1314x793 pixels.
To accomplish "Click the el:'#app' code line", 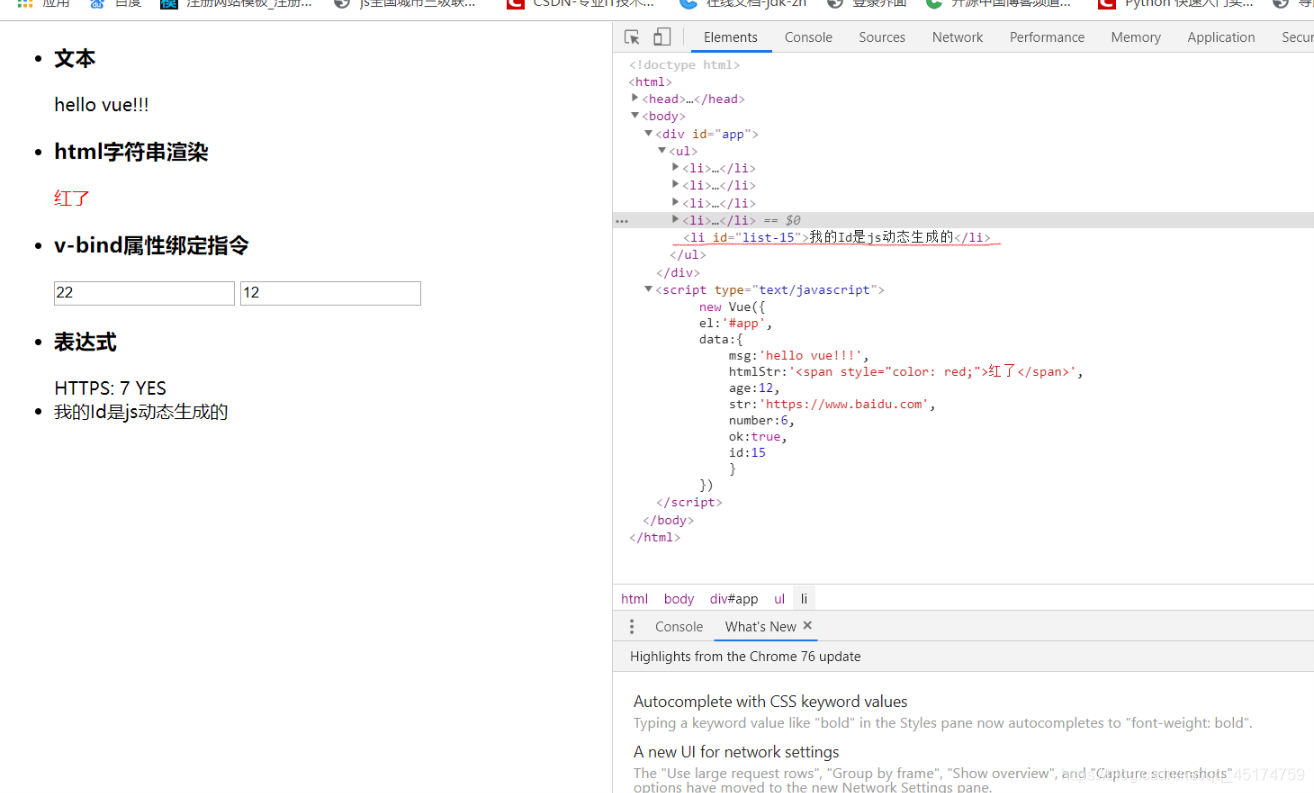I will click(x=736, y=323).
